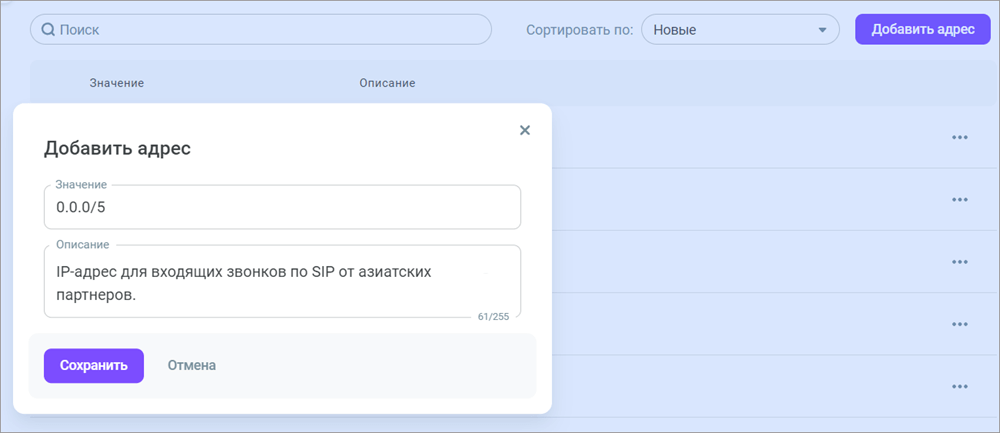Click the Сохранить button
This screenshot has width=1000, height=433.
(x=94, y=365)
